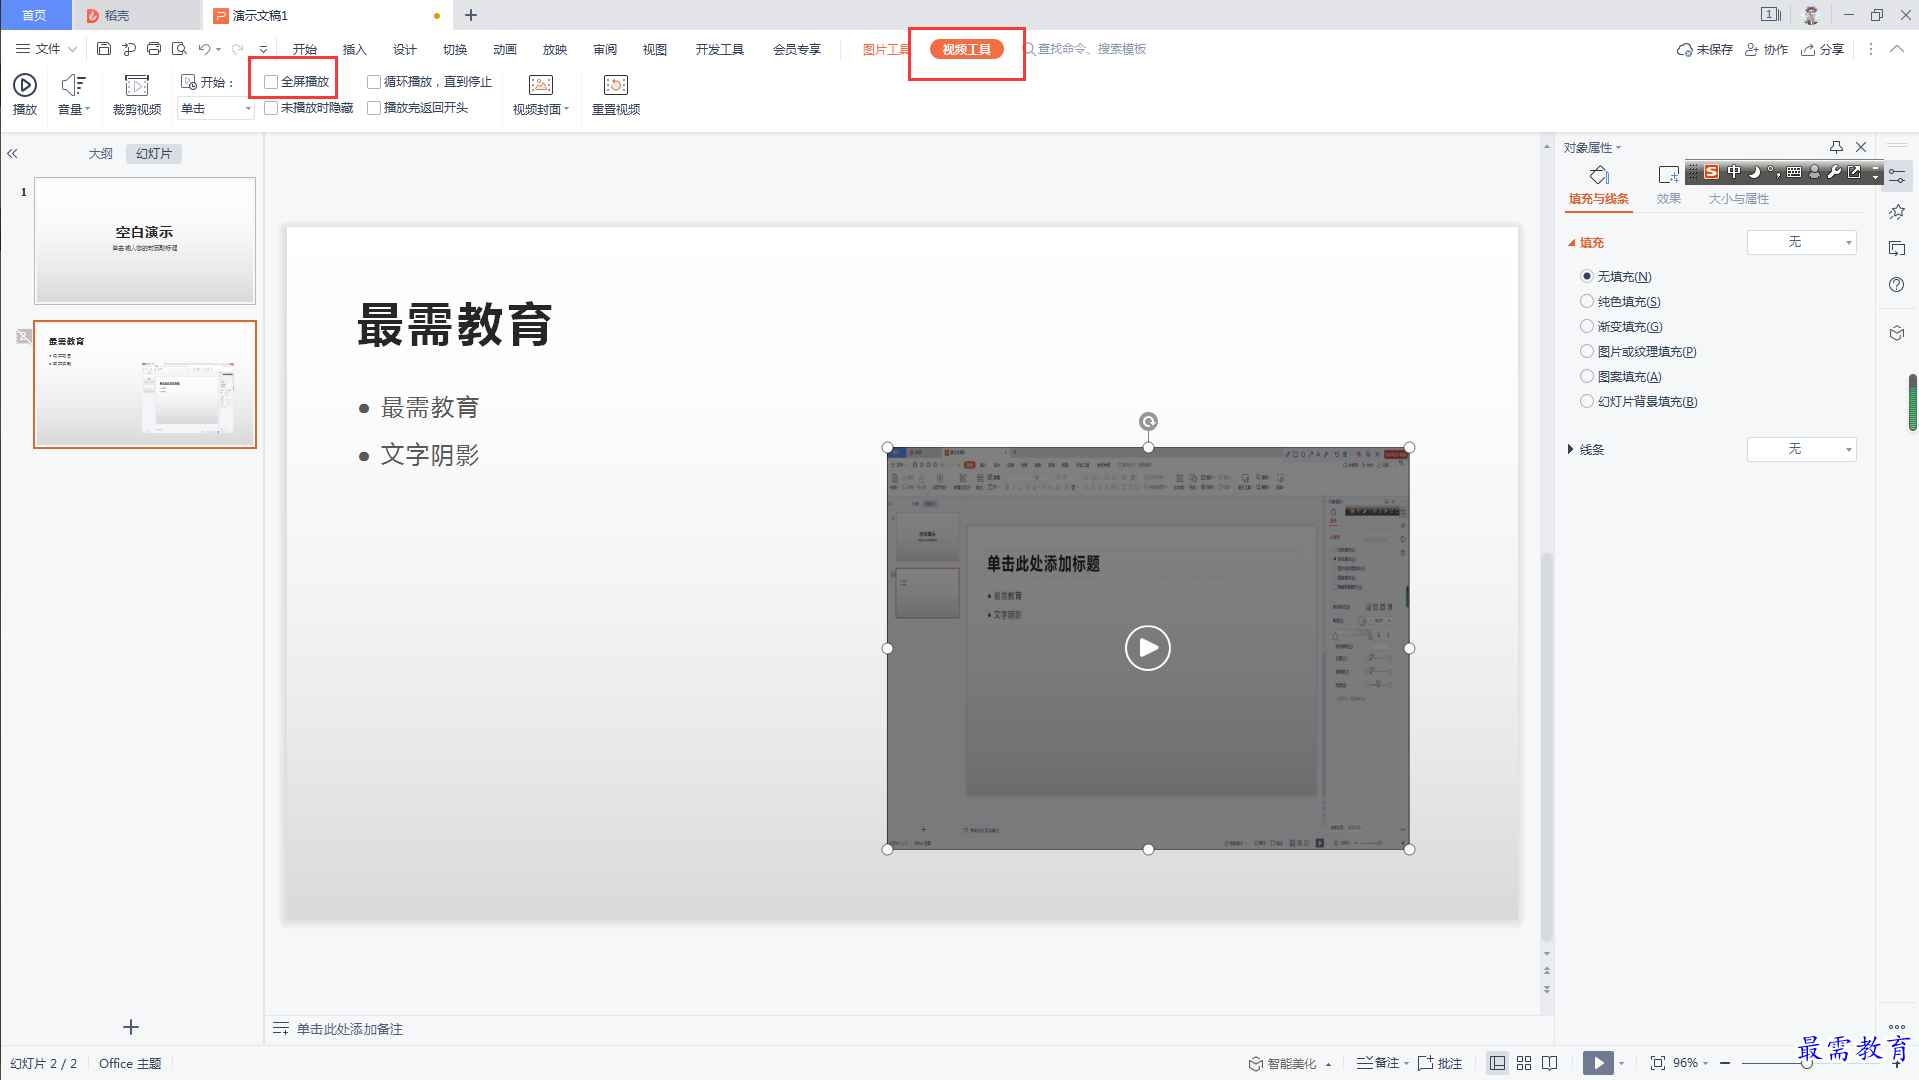Add a new slide with plus icon
Screen dimensions: 1919x1080
tap(131, 1027)
